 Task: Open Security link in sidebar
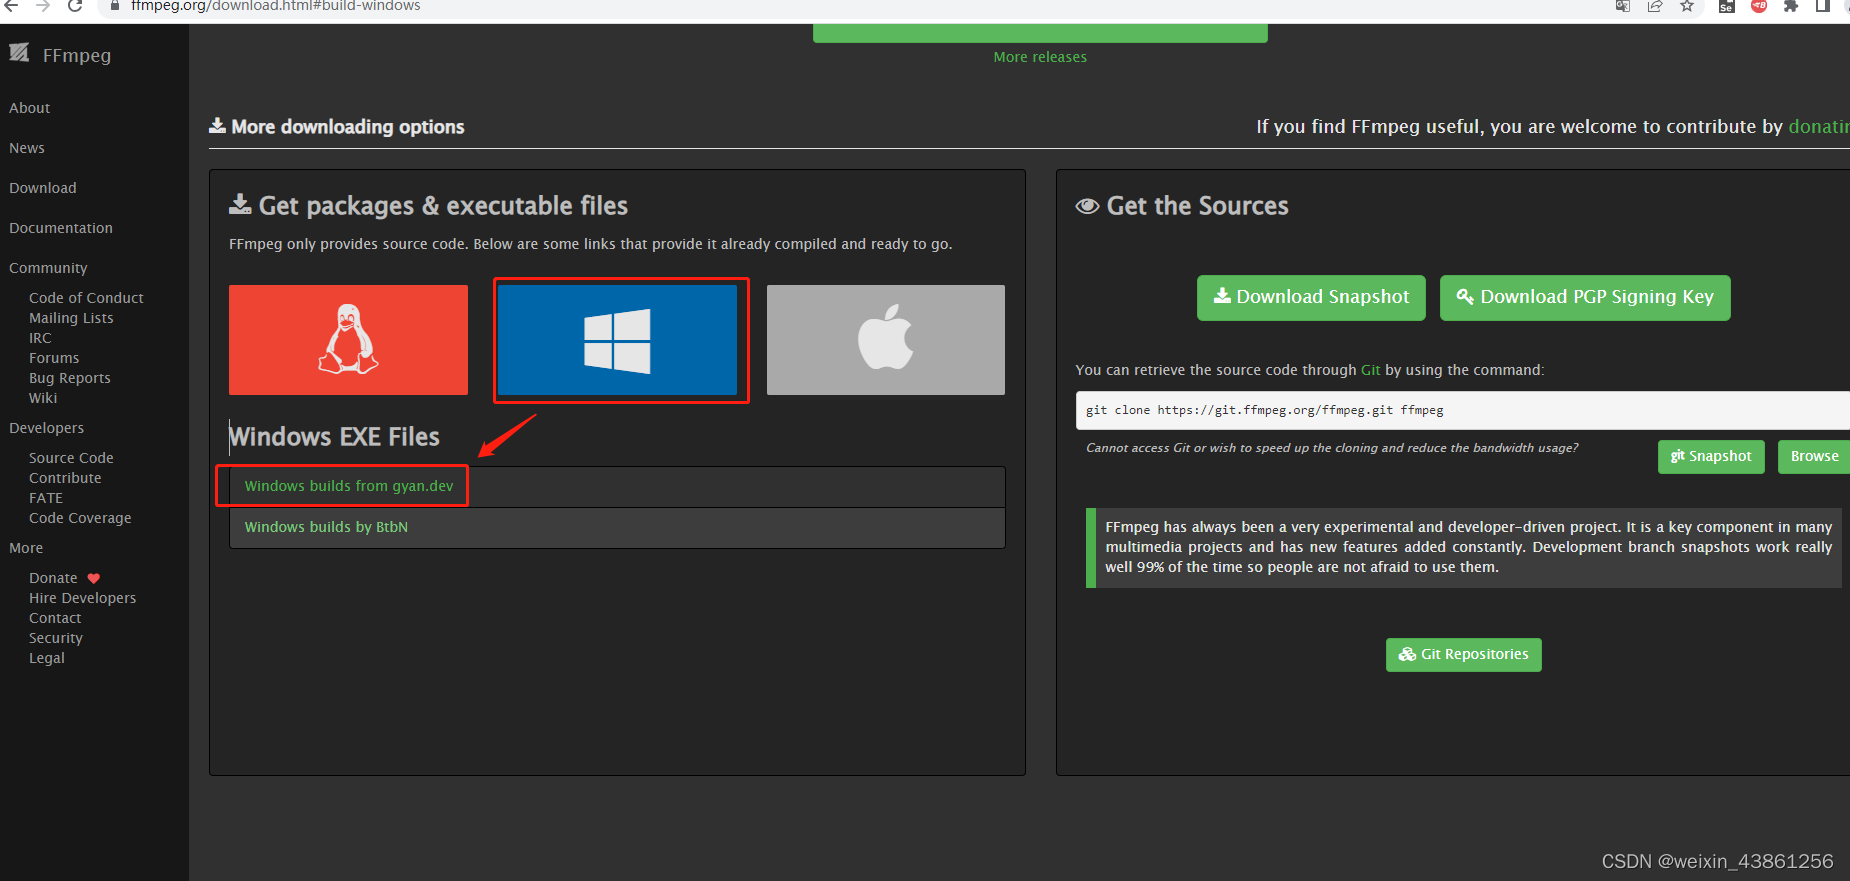56,638
